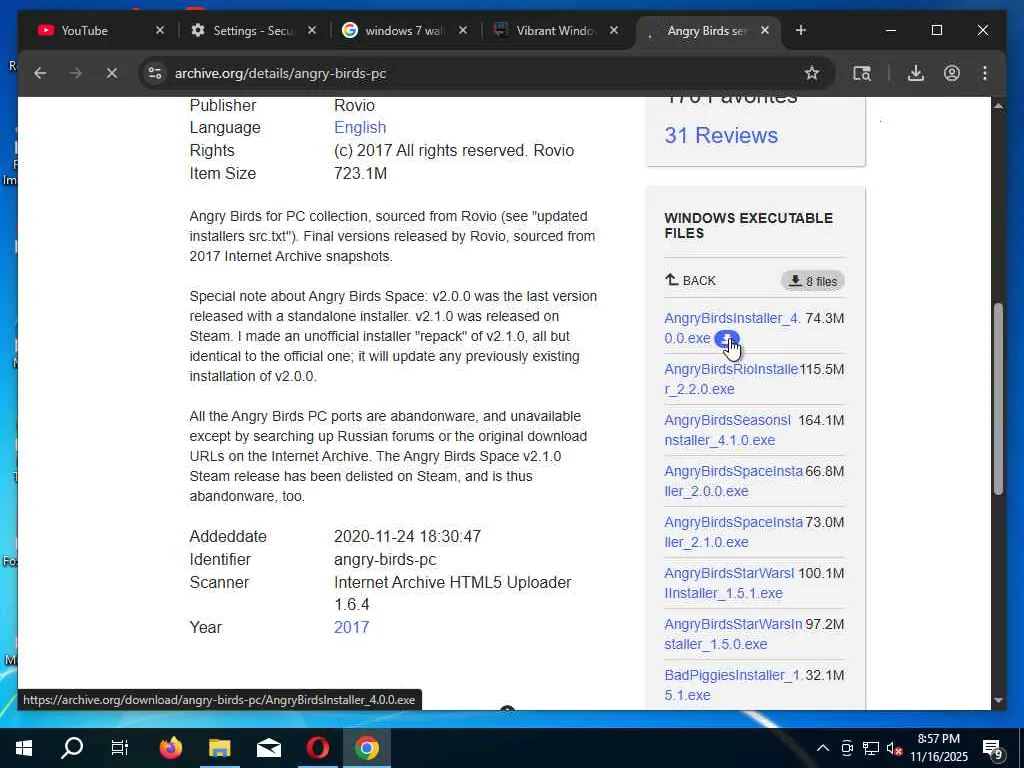1024x768 pixels.
Task: Click the scrollbar up arrow
Action: point(998,106)
